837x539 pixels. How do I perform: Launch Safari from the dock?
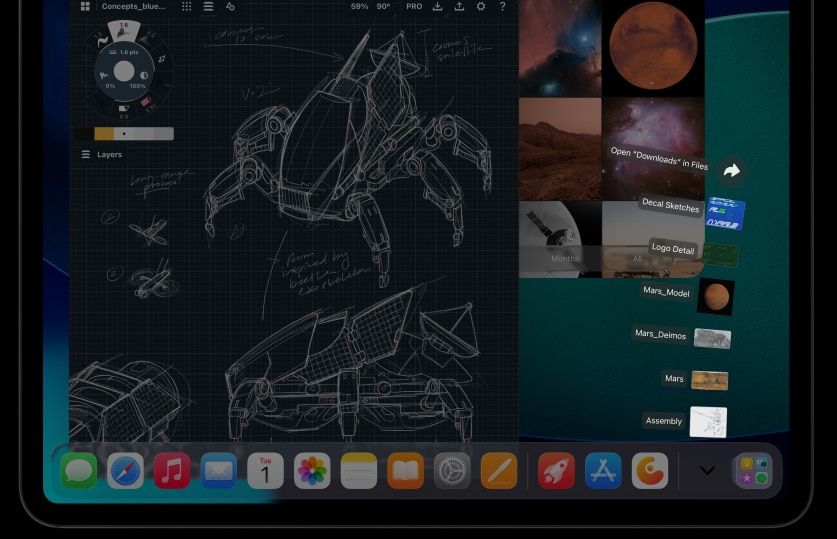tap(125, 471)
